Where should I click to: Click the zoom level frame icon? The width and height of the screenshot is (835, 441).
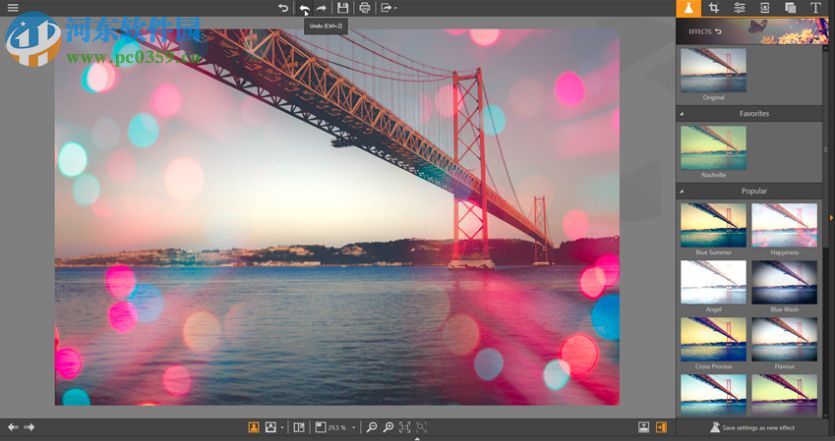pos(320,427)
